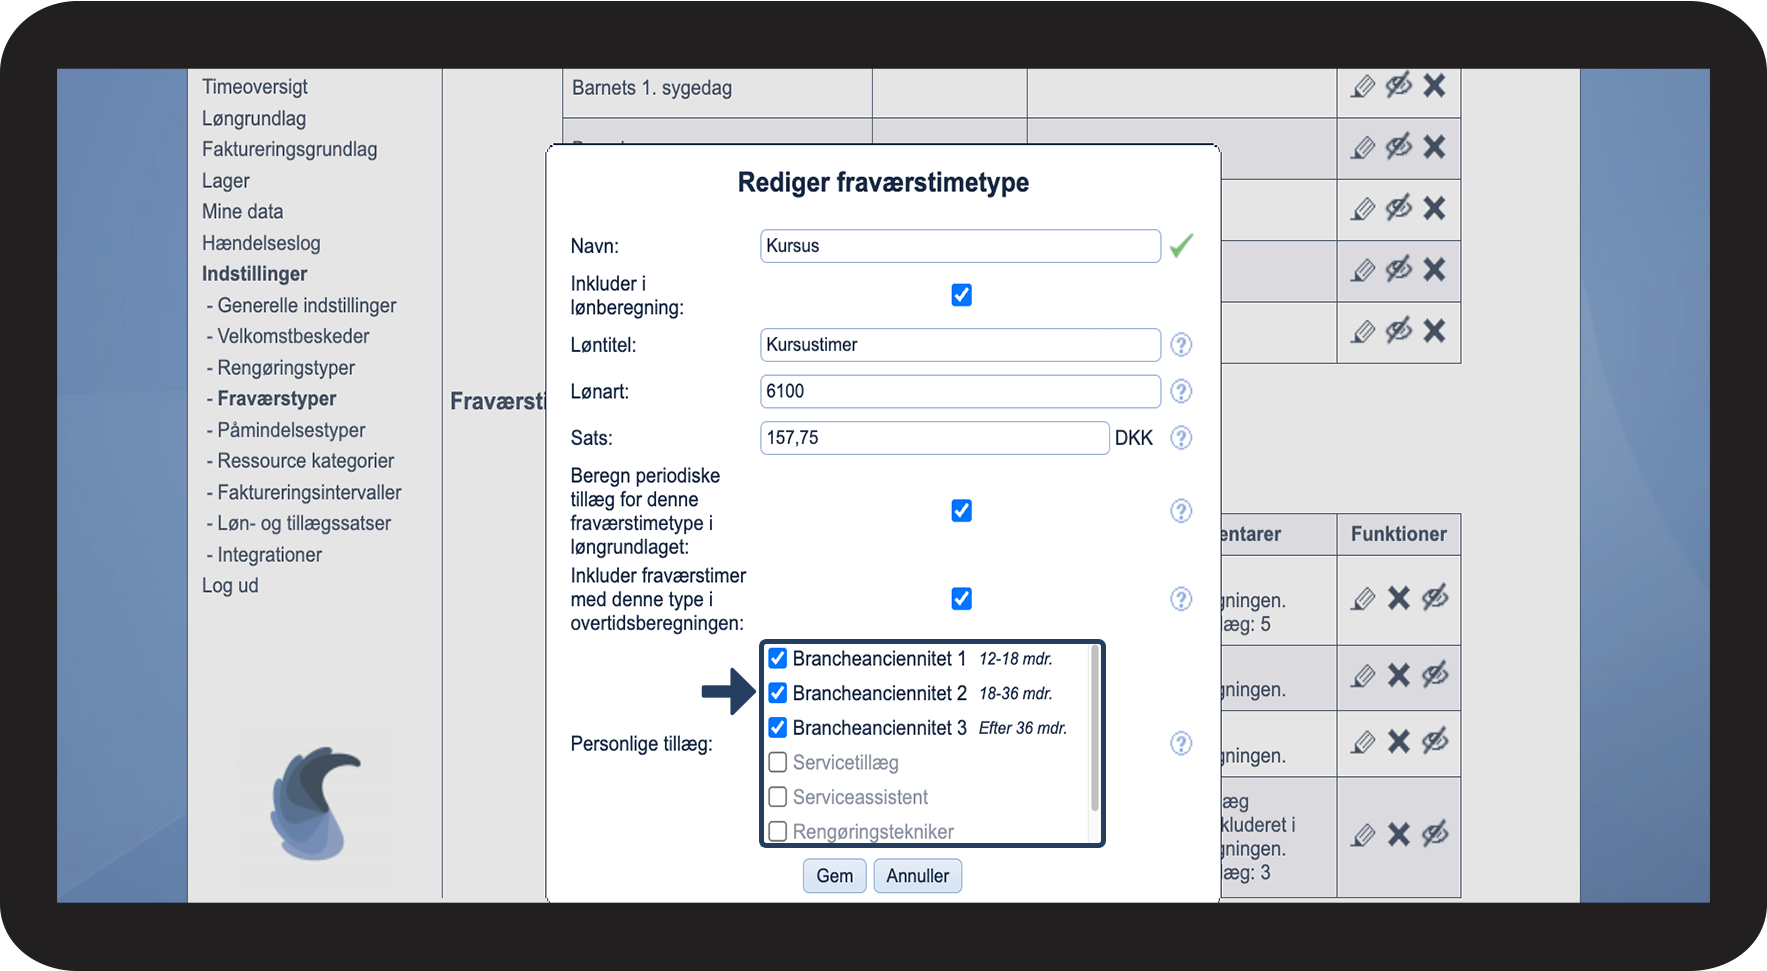Open help icon next to Løntitel field
Viewport: 1767px width, 971px height.
[x=1181, y=345]
